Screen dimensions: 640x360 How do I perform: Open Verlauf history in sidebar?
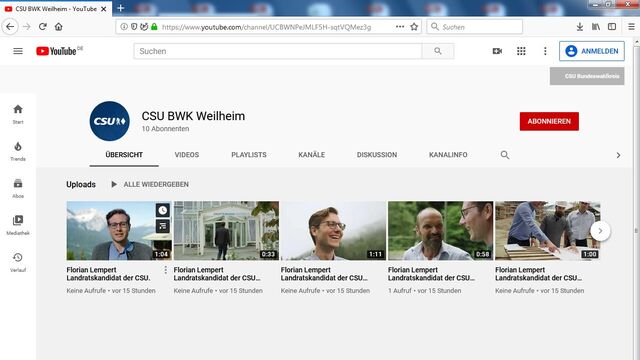coord(18,262)
